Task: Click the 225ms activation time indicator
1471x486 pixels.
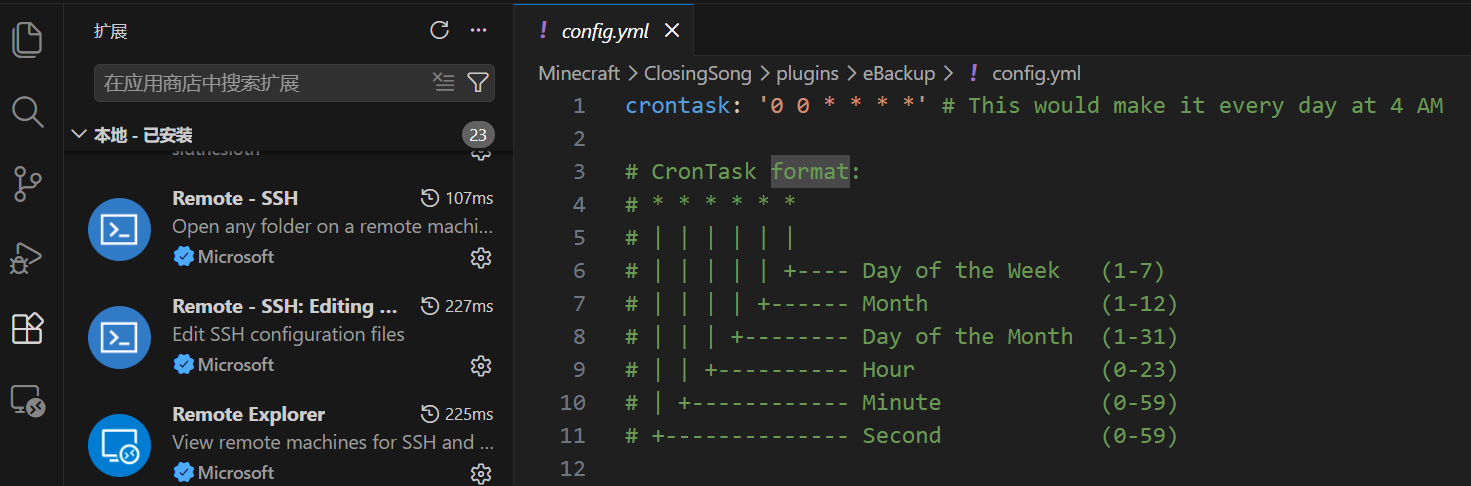Action: click(457, 414)
